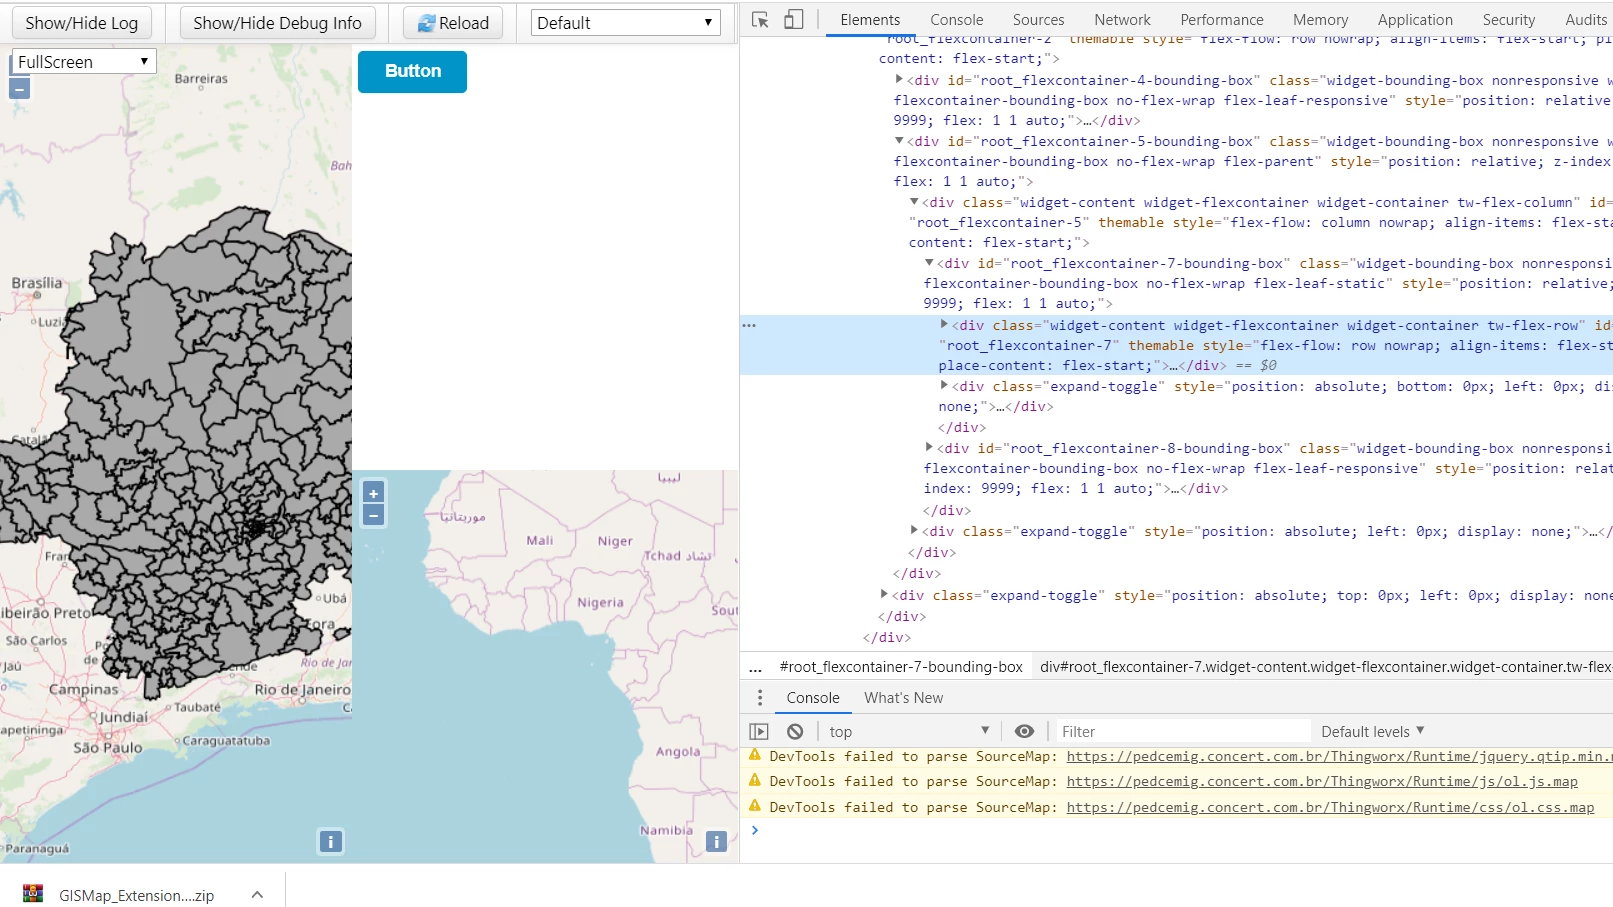Collapse root_flexcontainer-5-bounding-box node
The image size is (1613, 907).
[899, 141]
